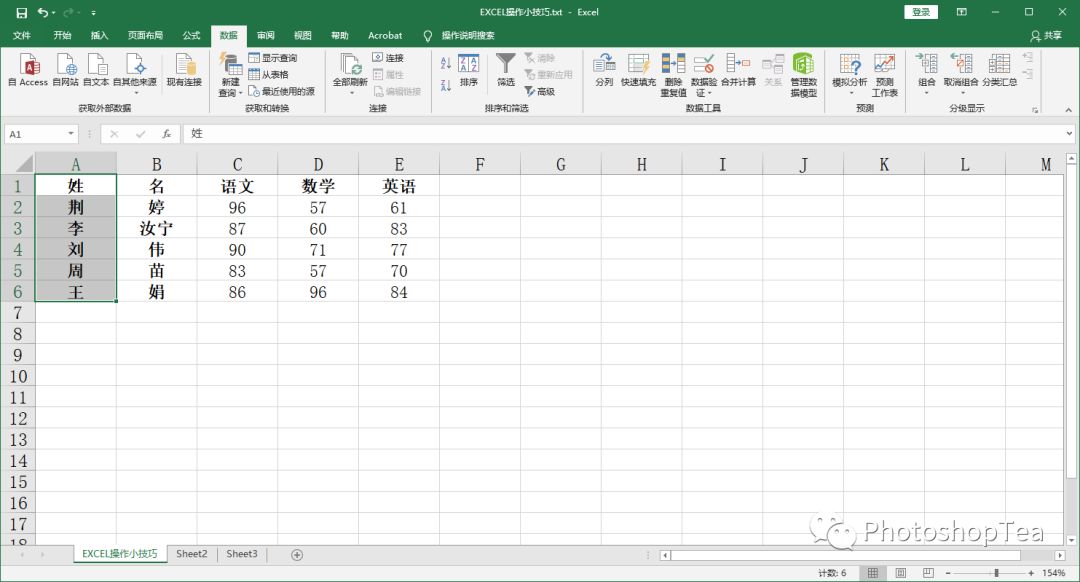
Task: Click Existing Connections (现有连接)
Action: click(x=184, y=70)
